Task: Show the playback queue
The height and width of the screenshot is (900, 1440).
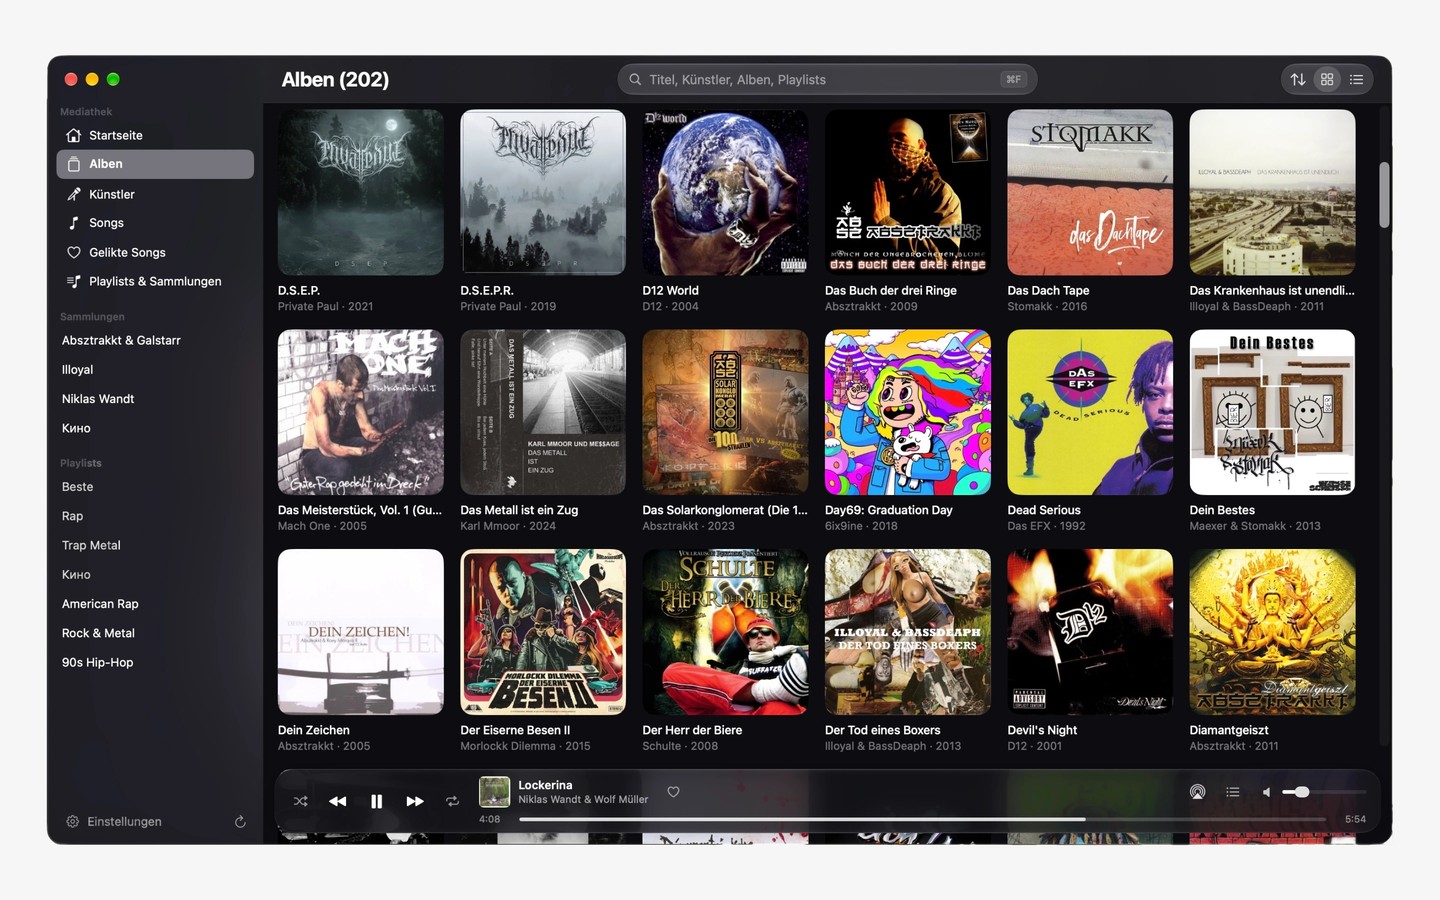Action: click(1233, 792)
